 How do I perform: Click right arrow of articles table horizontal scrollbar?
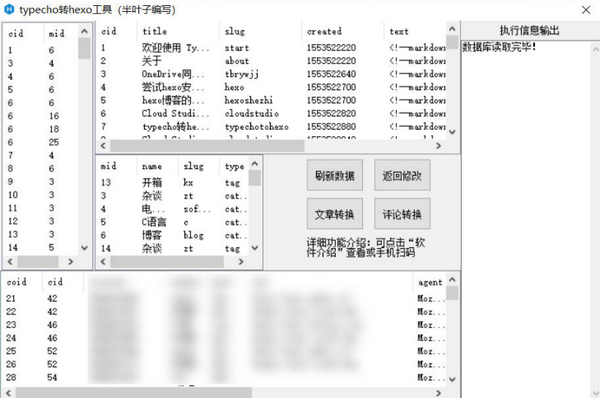[x=439, y=146]
